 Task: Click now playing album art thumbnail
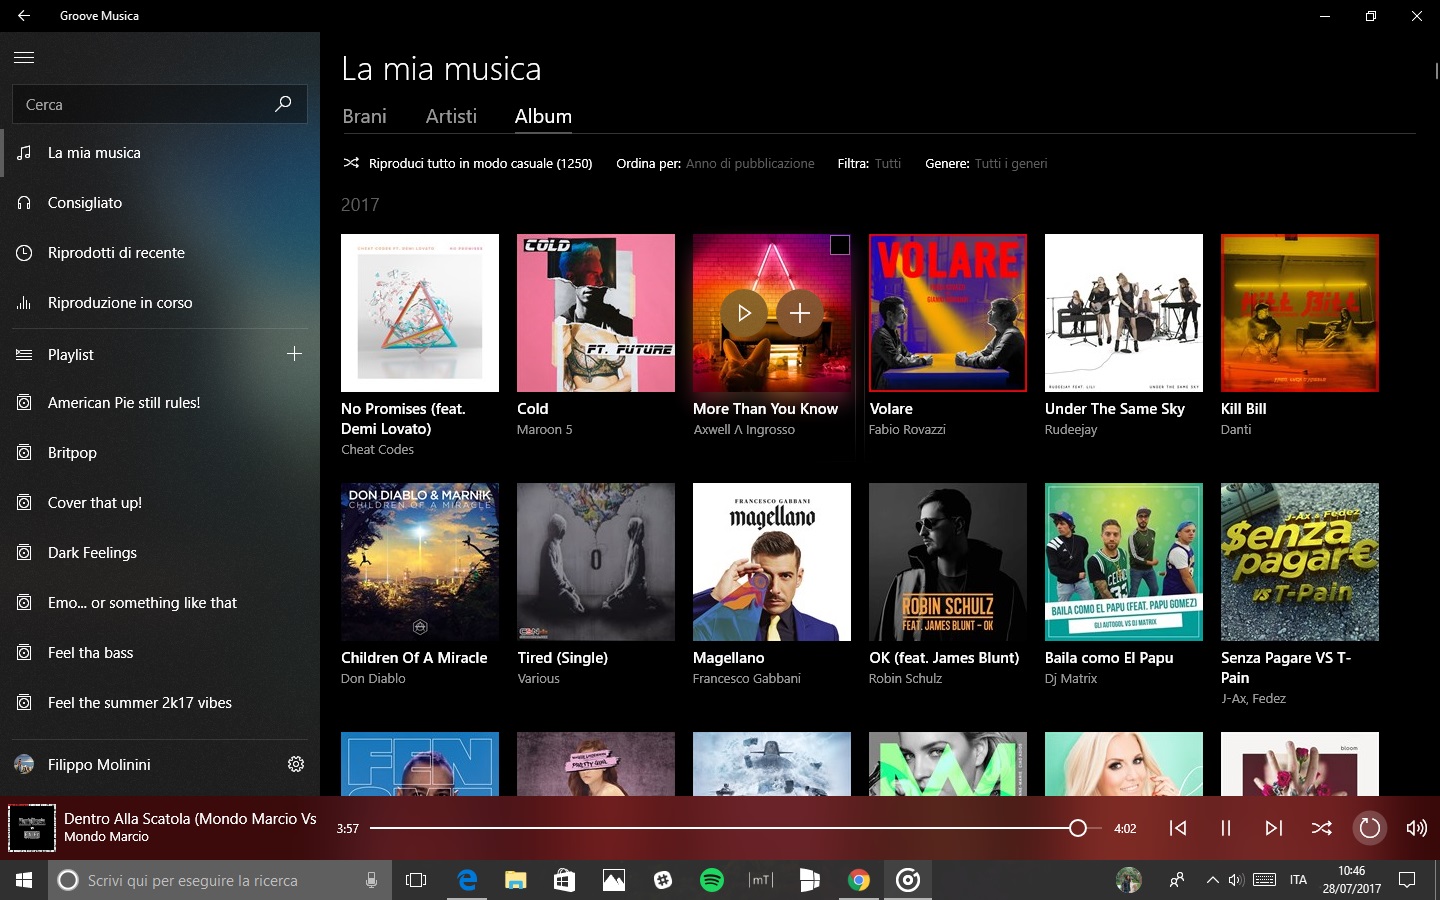click(32, 828)
